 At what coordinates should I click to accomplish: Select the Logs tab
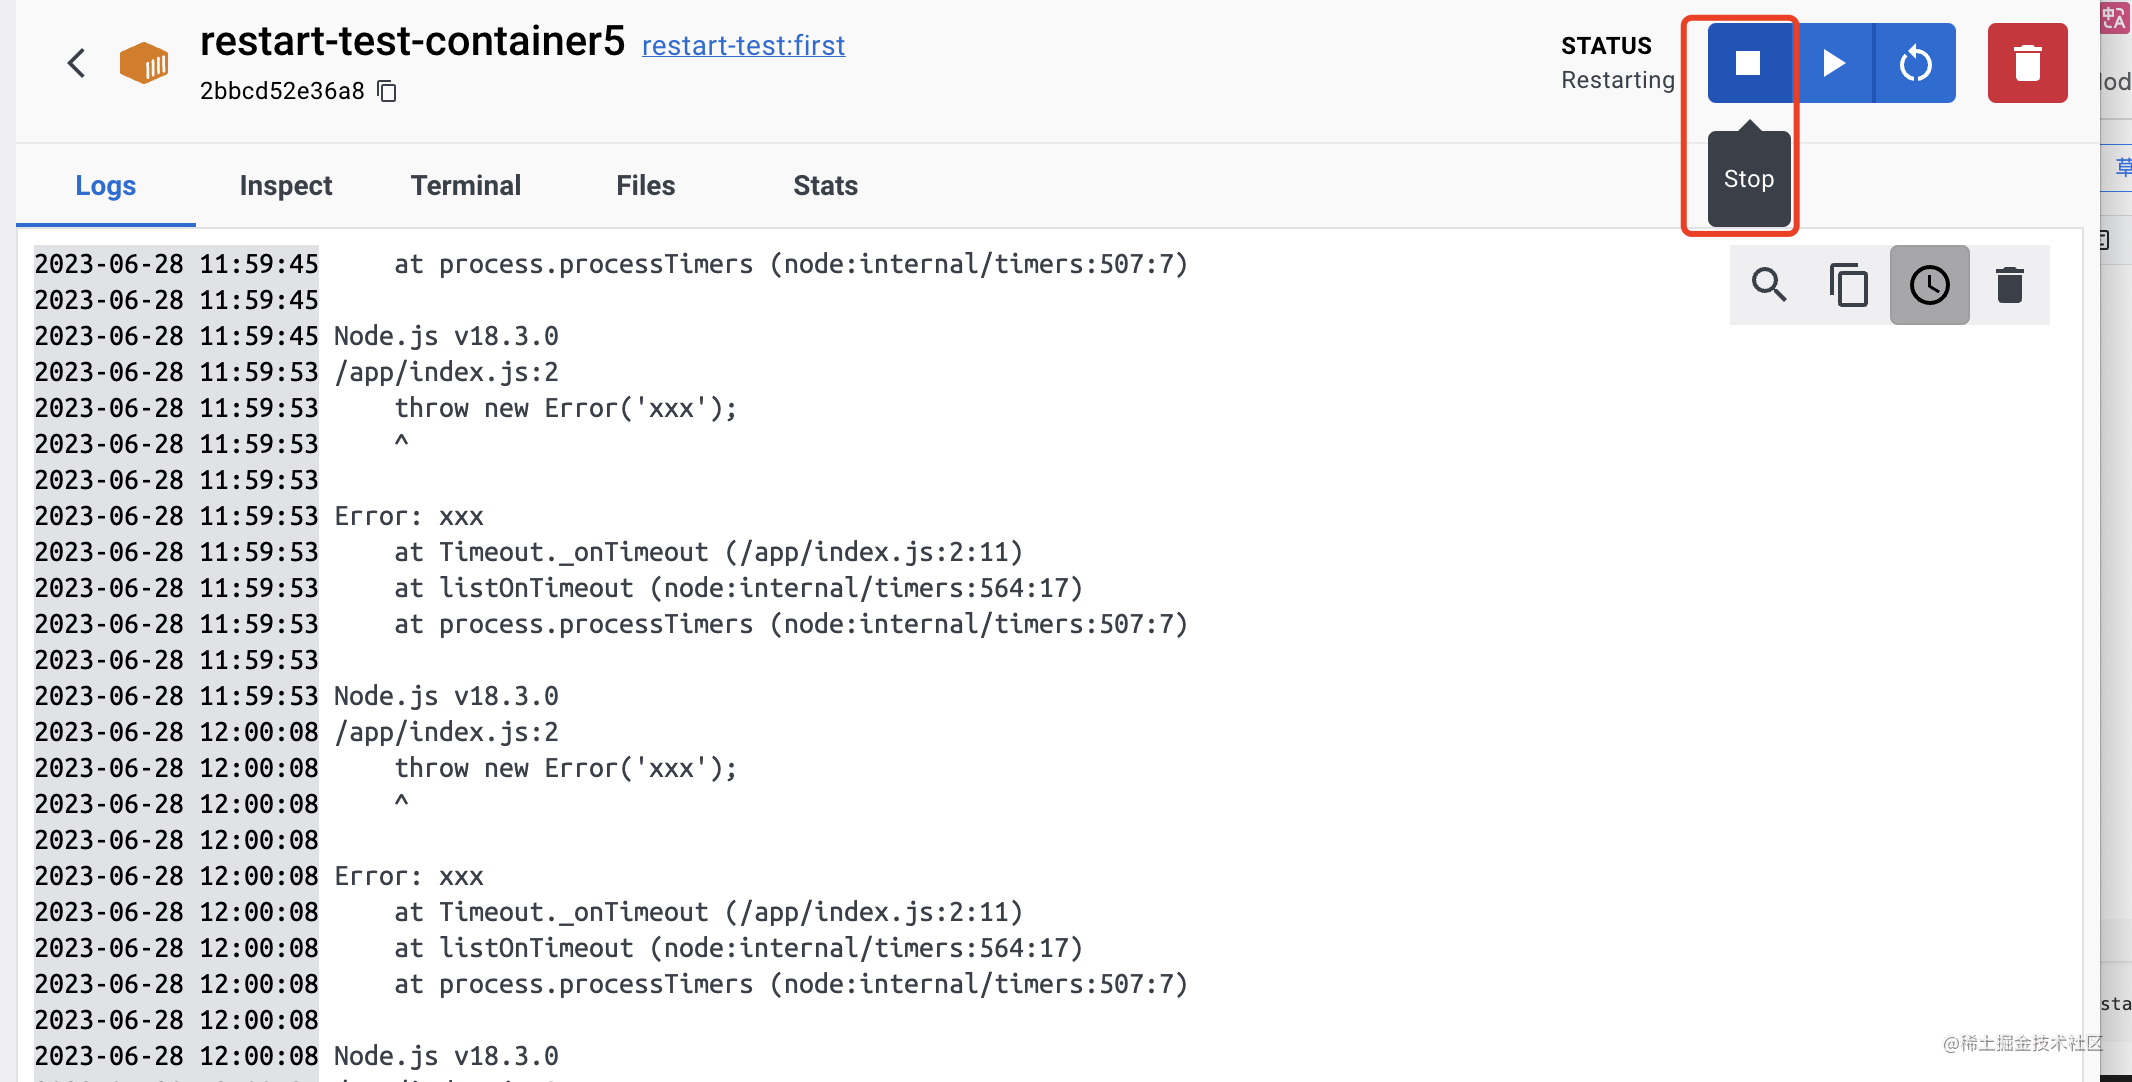click(x=105, y=186)
